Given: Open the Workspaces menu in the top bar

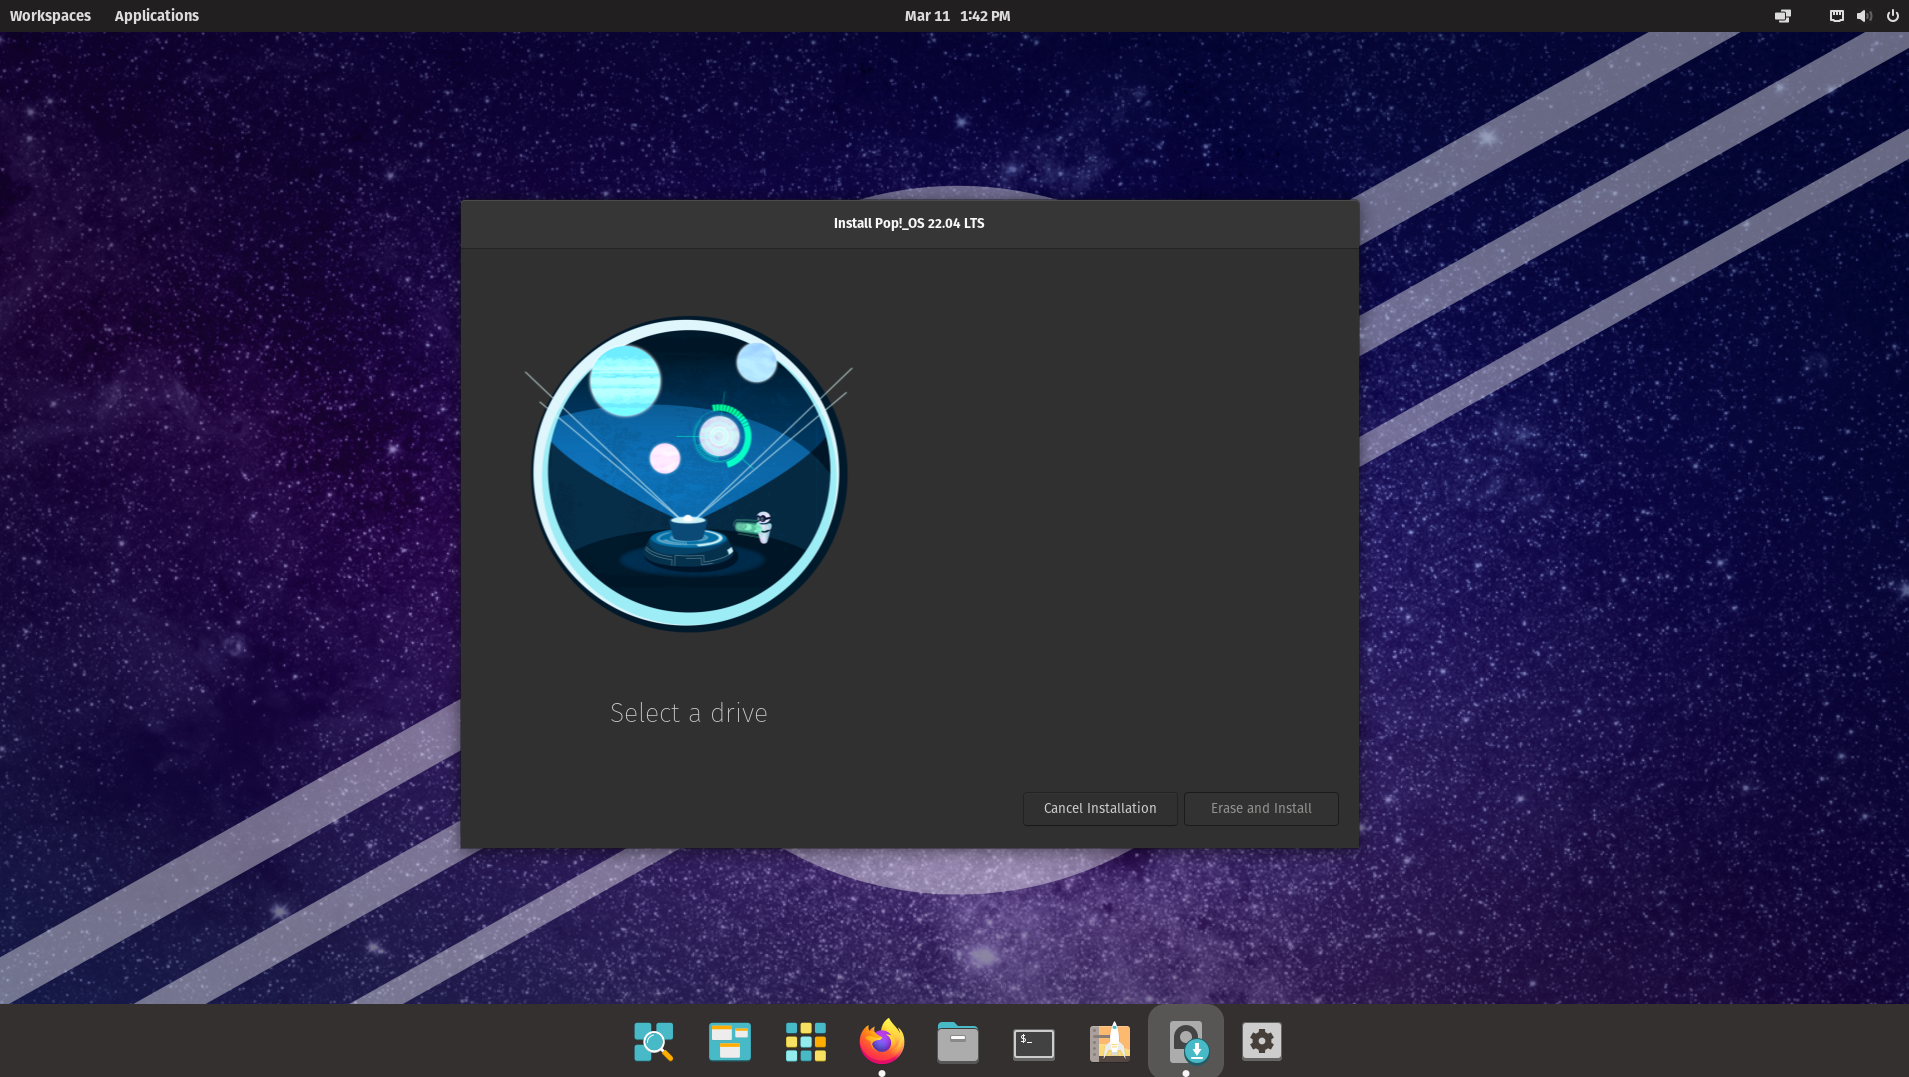Looking at the screenshot, I should (x=50, y=16).
